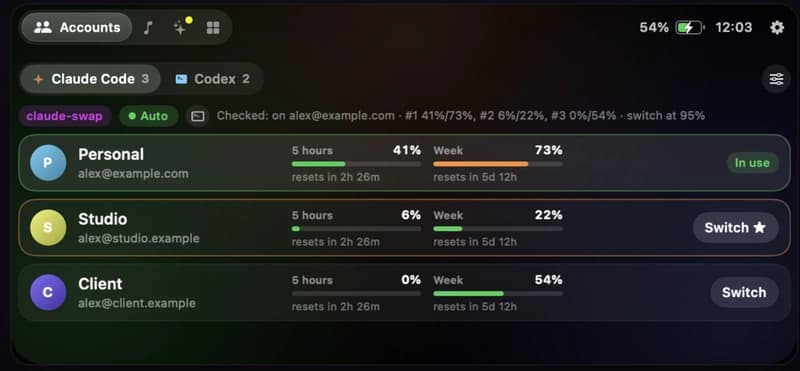The height and width of the screenshot is (371, 800).
Task: Click the battery charging indicator
Action: click(x=690, y=28)
